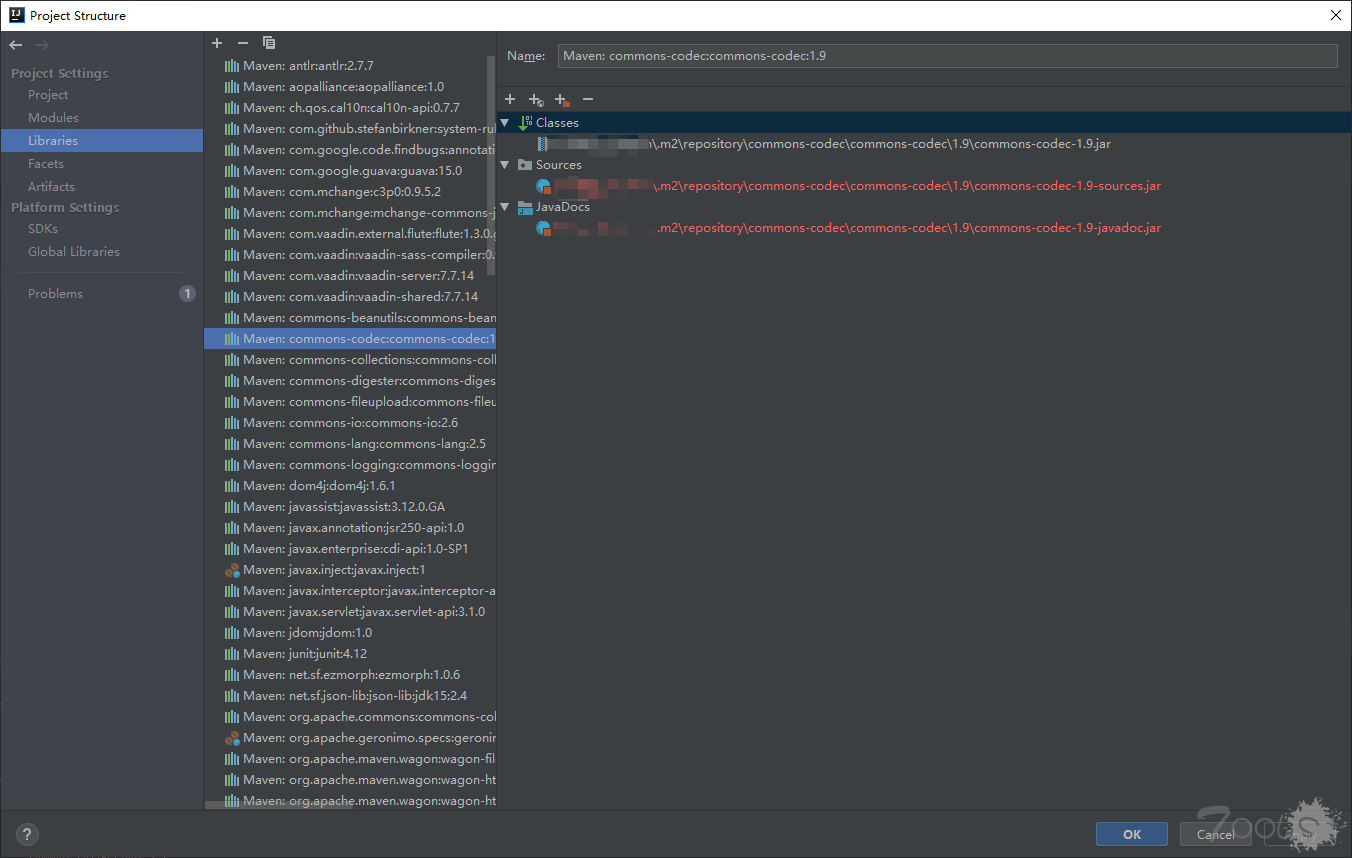Viewport: 1352px width, 858px height.
Task: Click the Classes download-arrow icon
Action: pos(524,123)
